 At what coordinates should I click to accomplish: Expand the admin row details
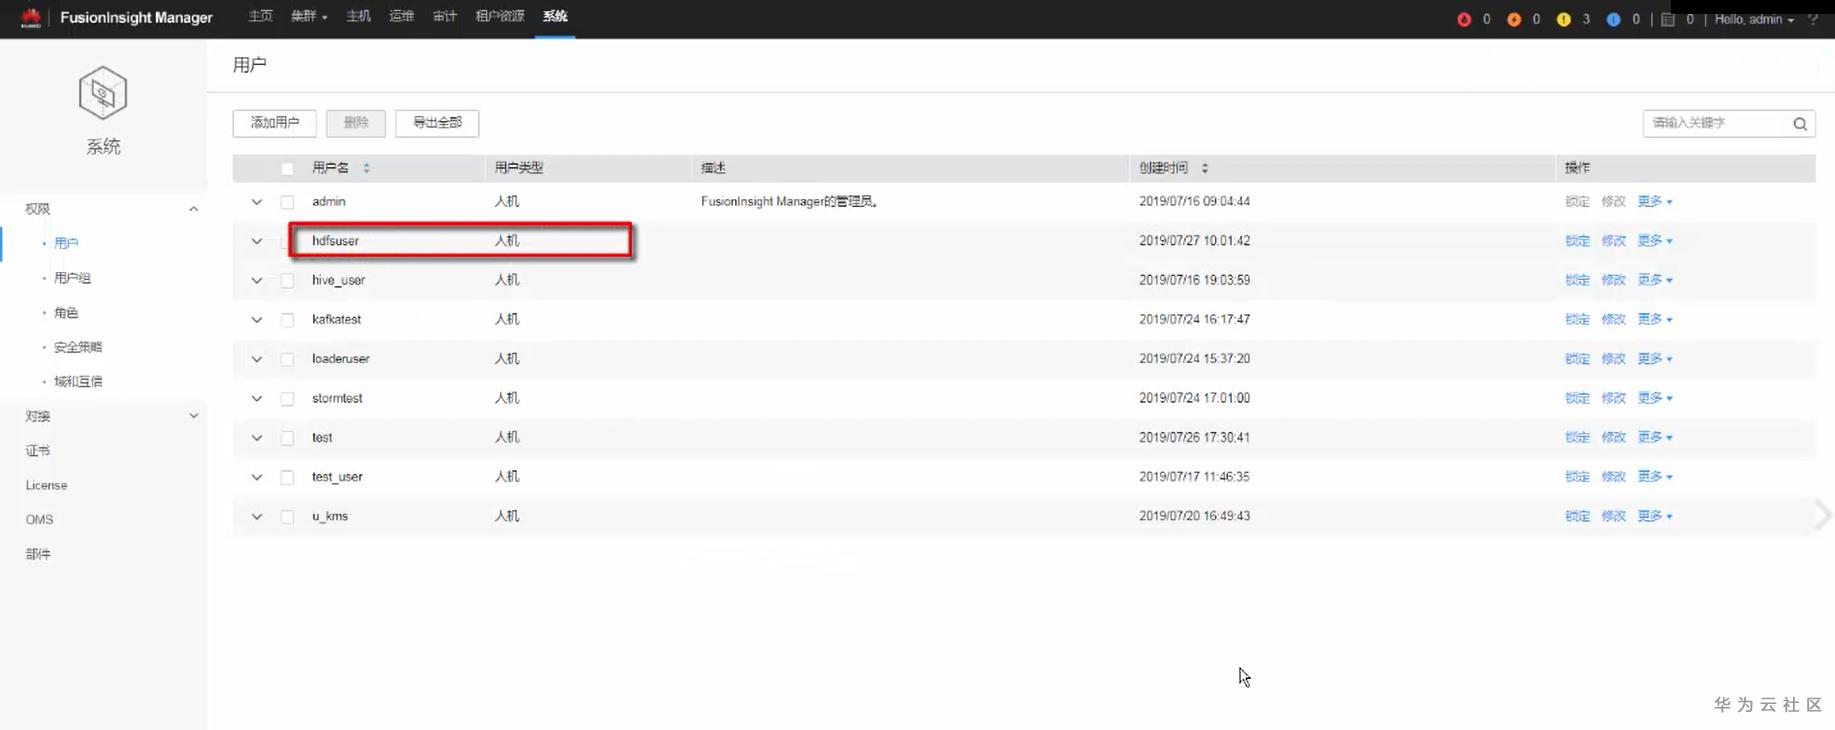point(257,202)
